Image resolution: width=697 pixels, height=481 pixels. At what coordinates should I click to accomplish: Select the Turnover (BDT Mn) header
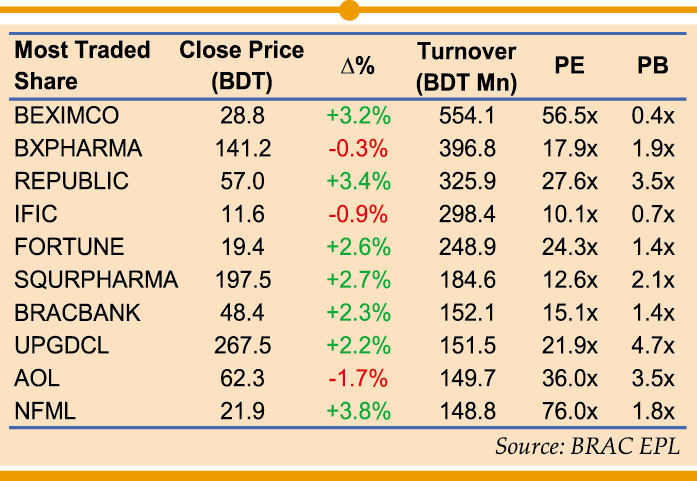pos(466,66)
